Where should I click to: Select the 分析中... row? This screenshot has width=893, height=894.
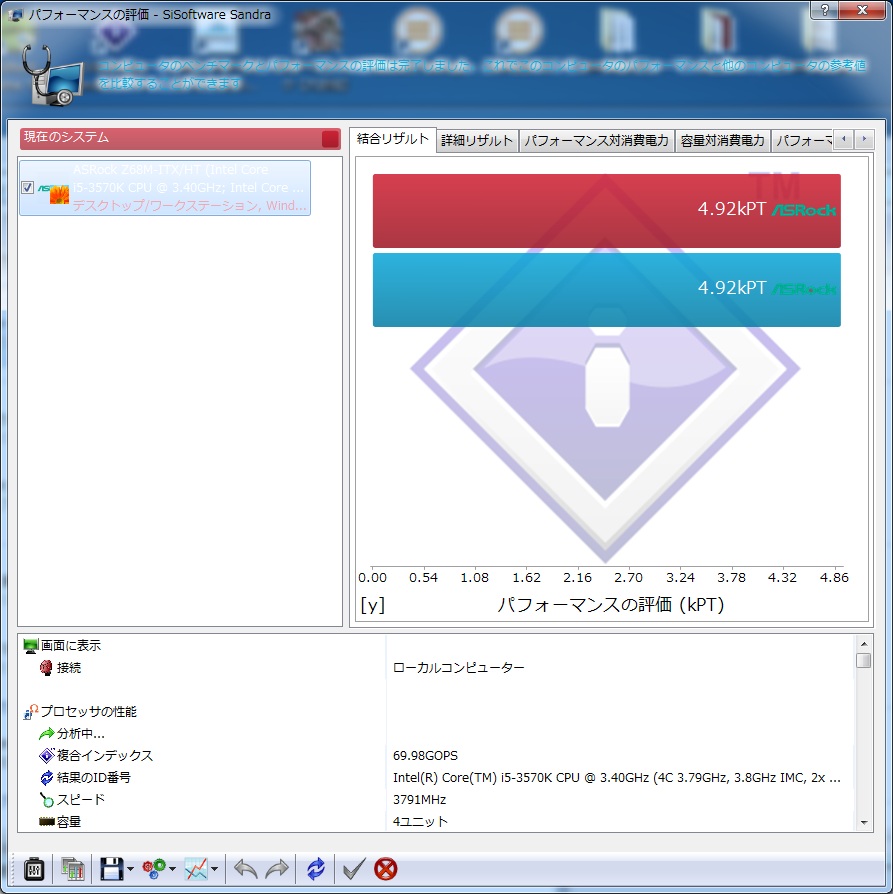81,734
